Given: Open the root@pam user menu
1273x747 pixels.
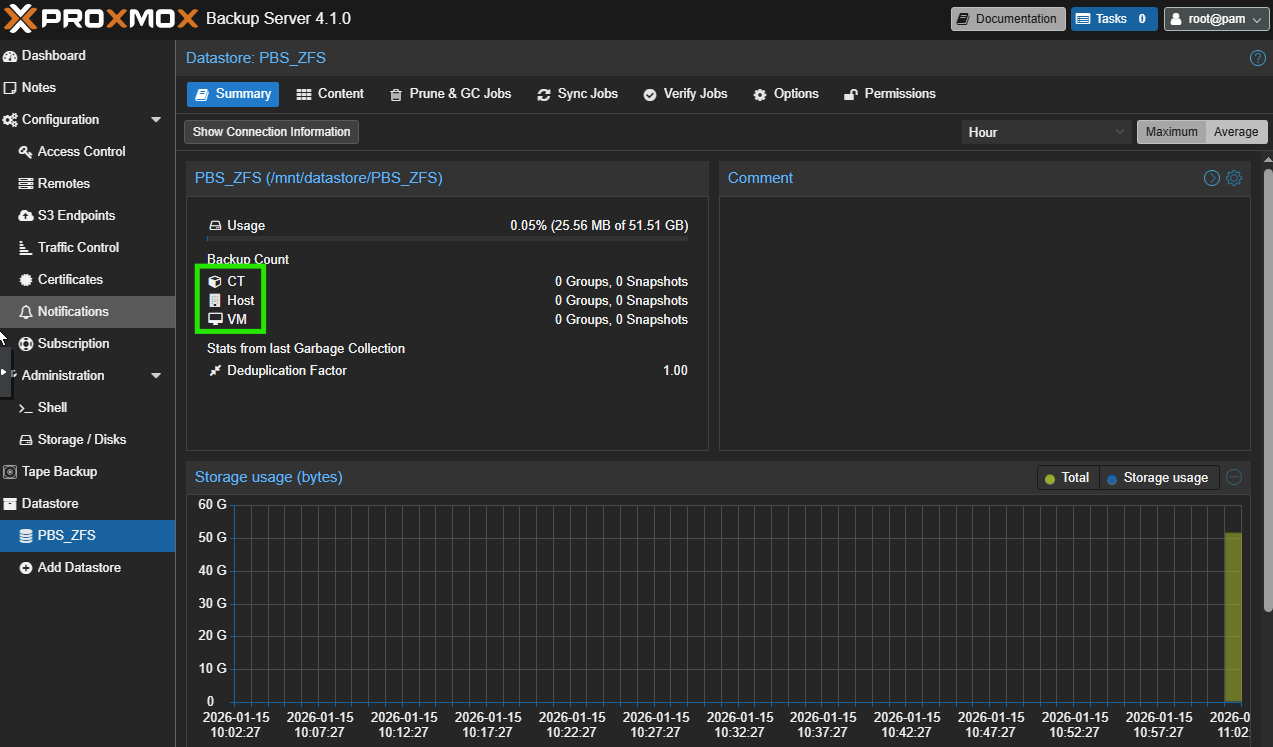Looking at the screenshot, I should [1216, 19].
